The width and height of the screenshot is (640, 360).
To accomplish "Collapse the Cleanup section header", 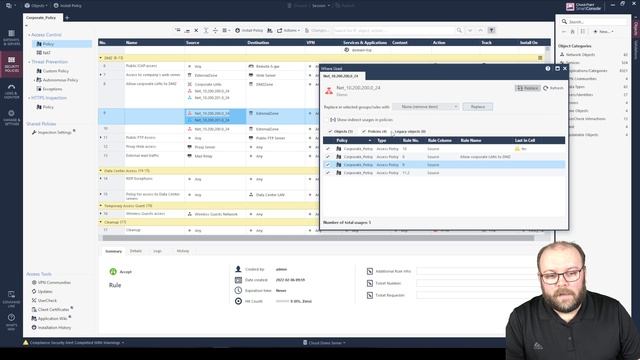I will (101, 222).
